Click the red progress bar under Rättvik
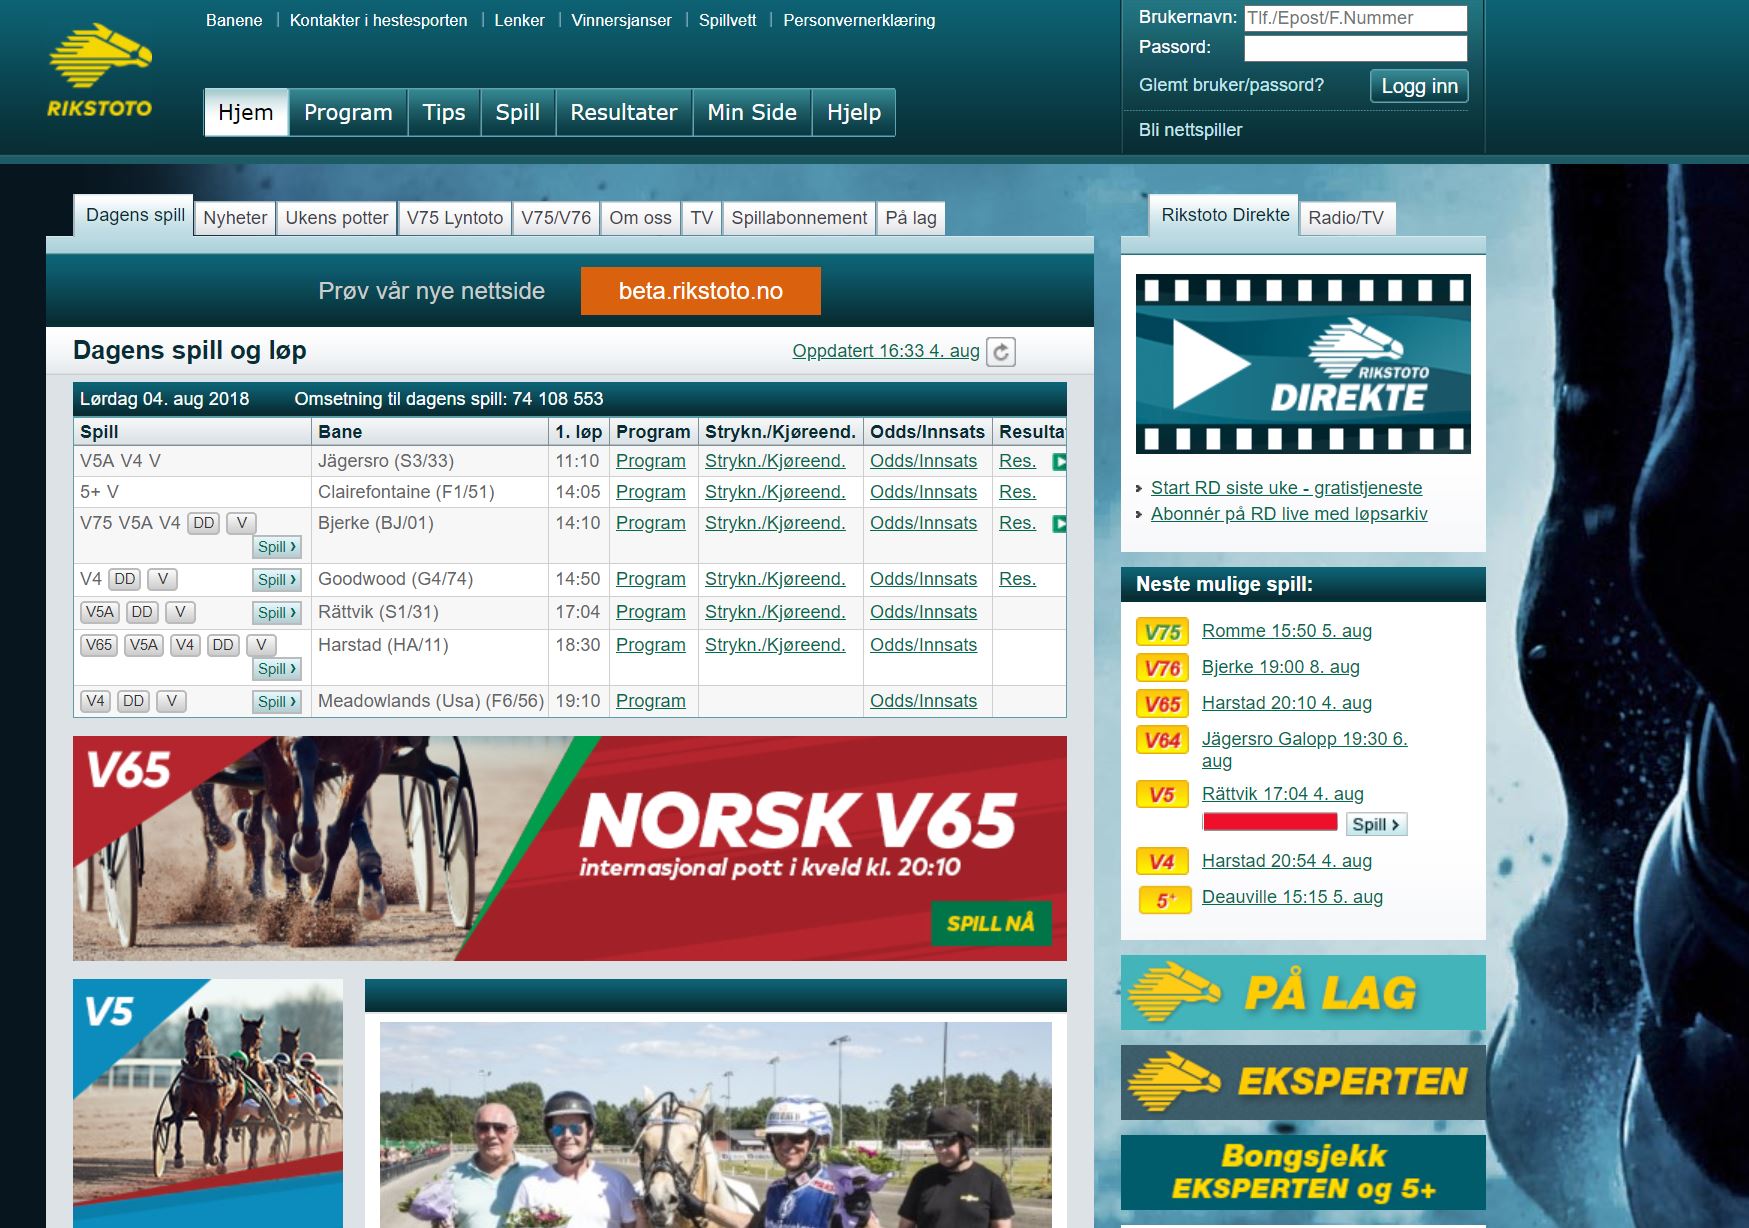This screenshot has height=1228, width=1749. 1269,822
